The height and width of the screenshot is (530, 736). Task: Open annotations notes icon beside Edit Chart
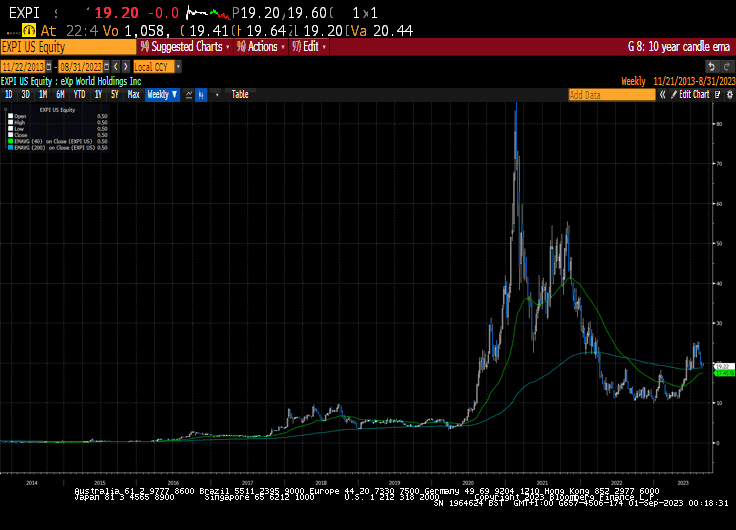coord(718,94)
